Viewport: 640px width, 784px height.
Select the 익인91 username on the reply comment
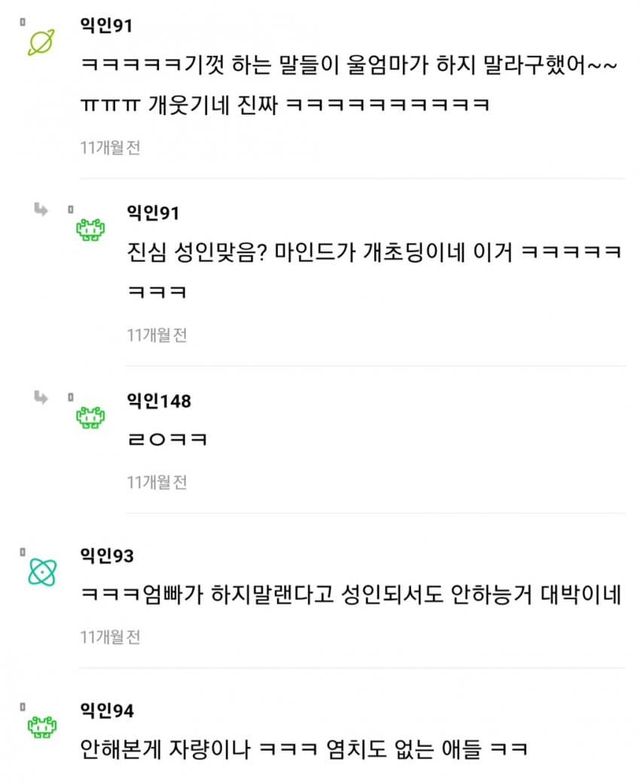pos(152,211)
